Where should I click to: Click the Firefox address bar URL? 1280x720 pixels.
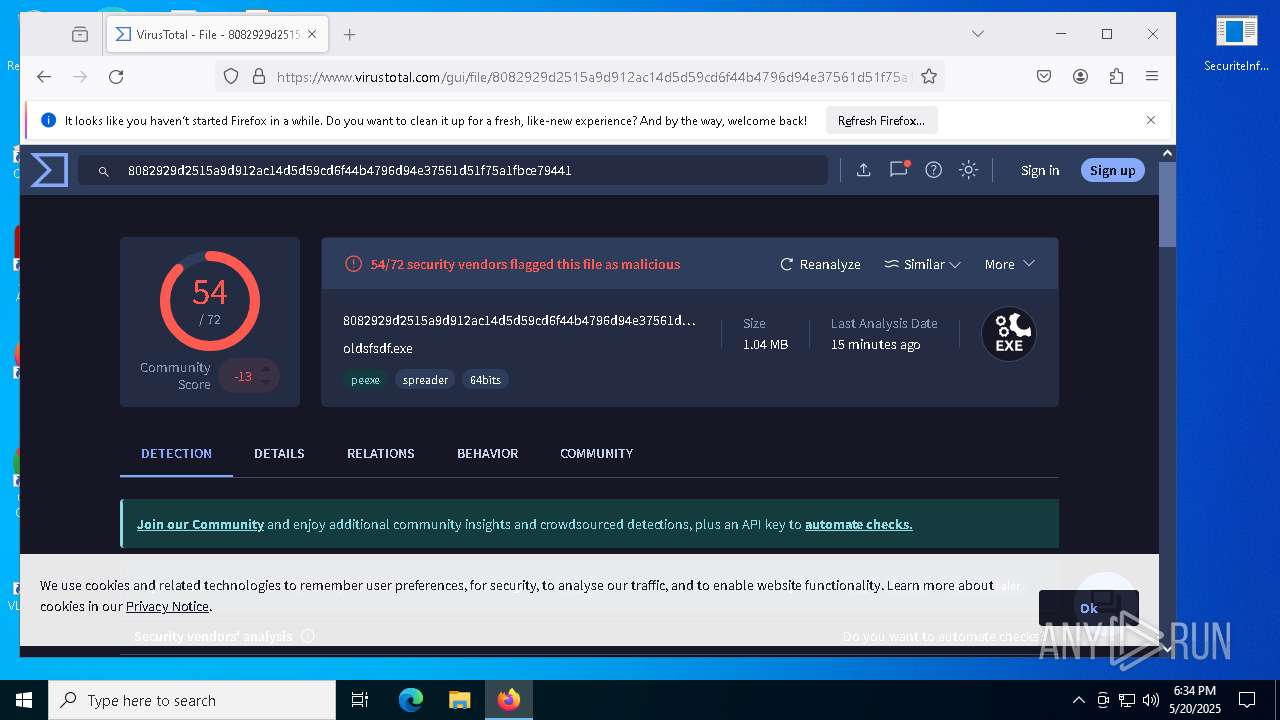tap(593, 77)
